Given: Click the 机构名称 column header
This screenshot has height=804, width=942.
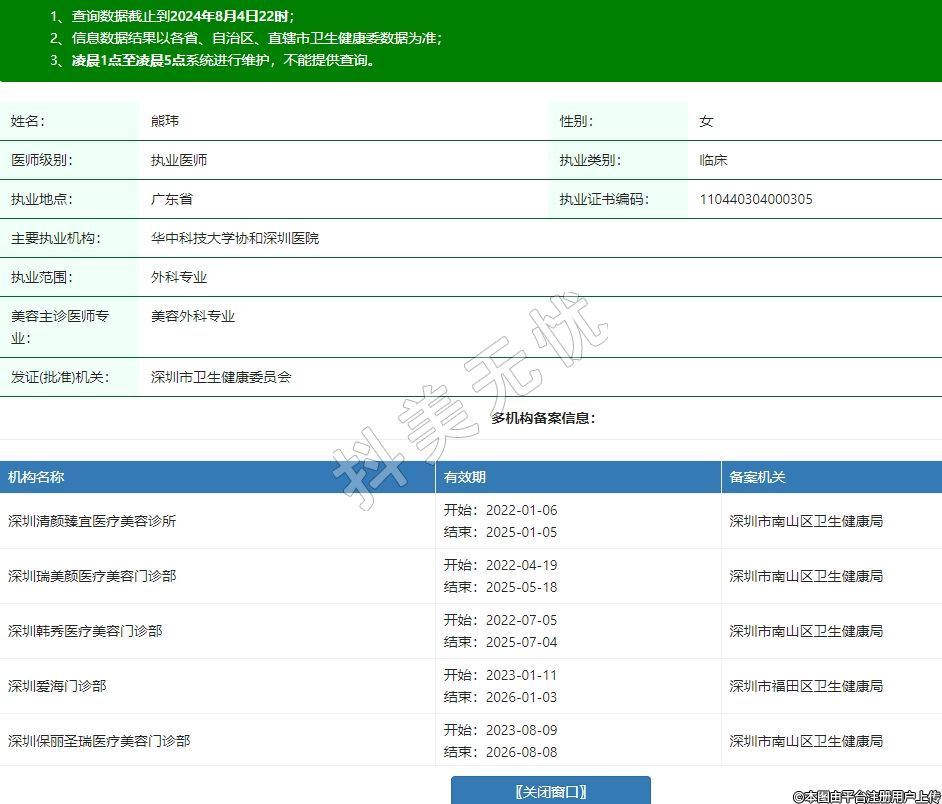Looking at the screenshot, I should (x=36, y=477).
